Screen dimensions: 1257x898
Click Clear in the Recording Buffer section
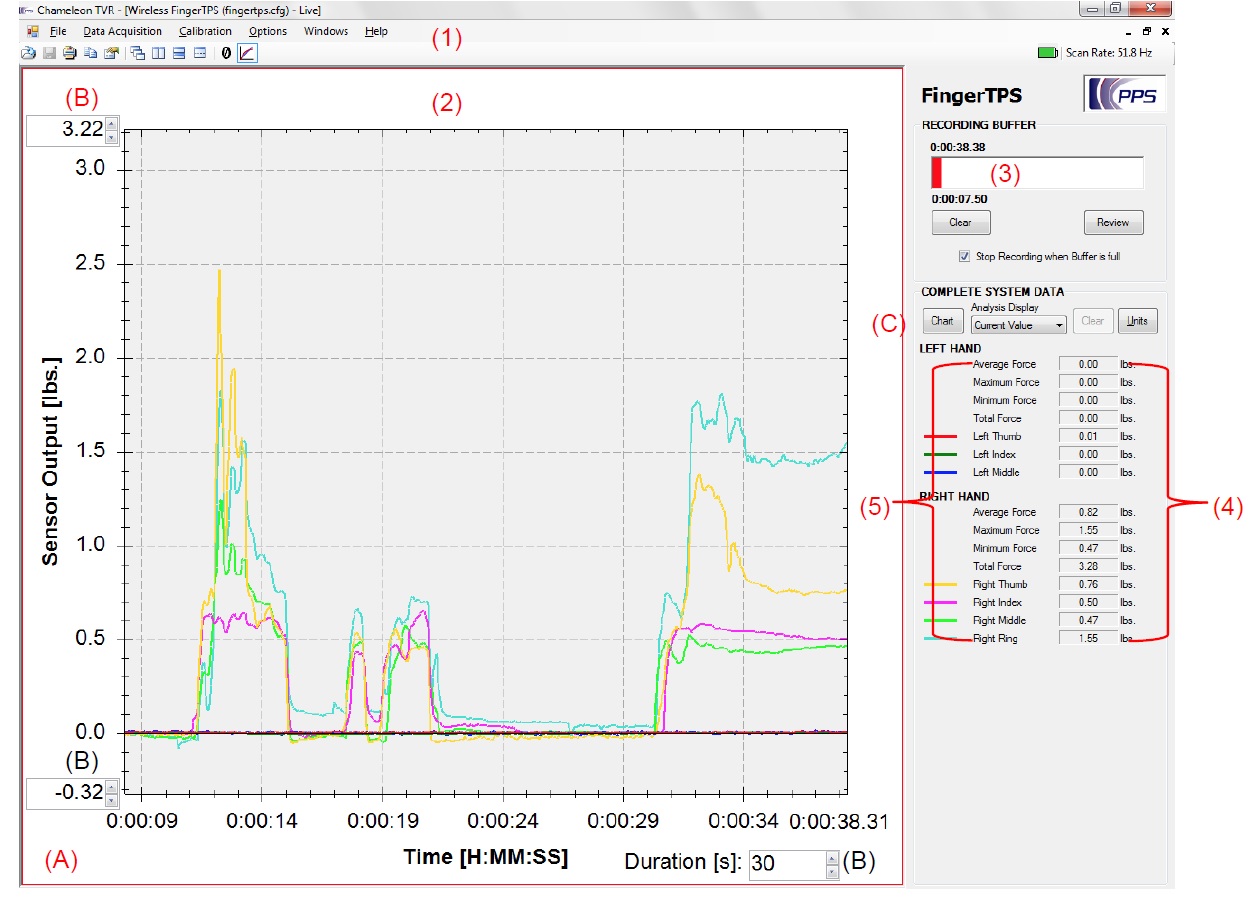(960, 222)
